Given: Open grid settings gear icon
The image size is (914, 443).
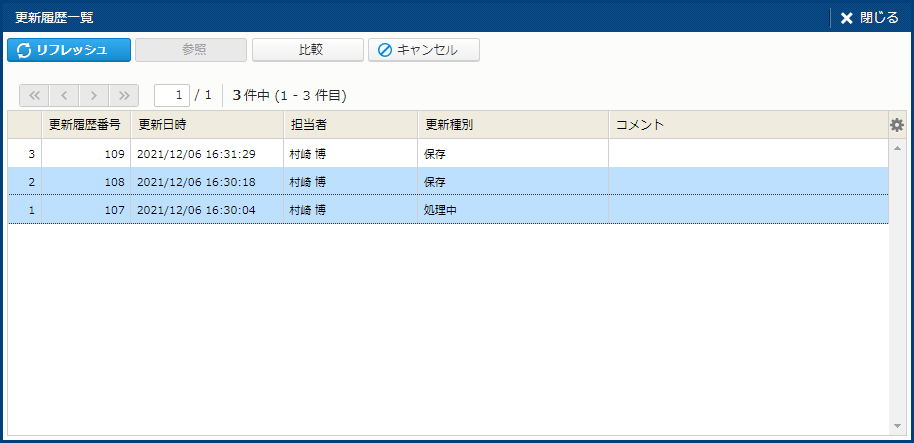Looking at the screenshot, I should click(x=897, y=125).
